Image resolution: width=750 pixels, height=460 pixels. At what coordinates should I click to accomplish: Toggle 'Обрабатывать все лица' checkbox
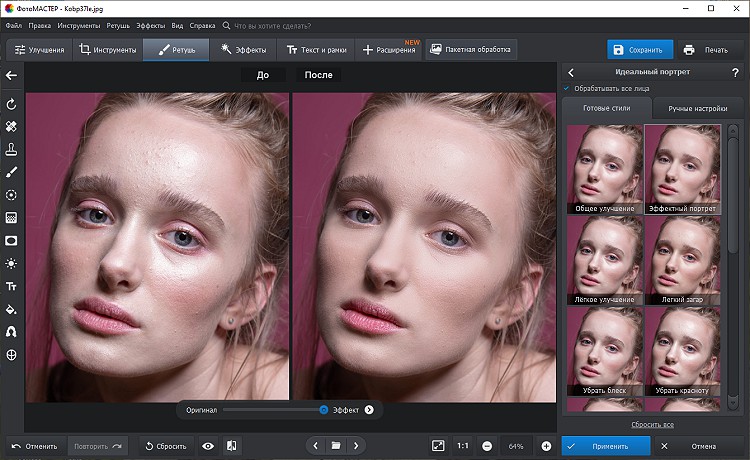tap(567, 89)
